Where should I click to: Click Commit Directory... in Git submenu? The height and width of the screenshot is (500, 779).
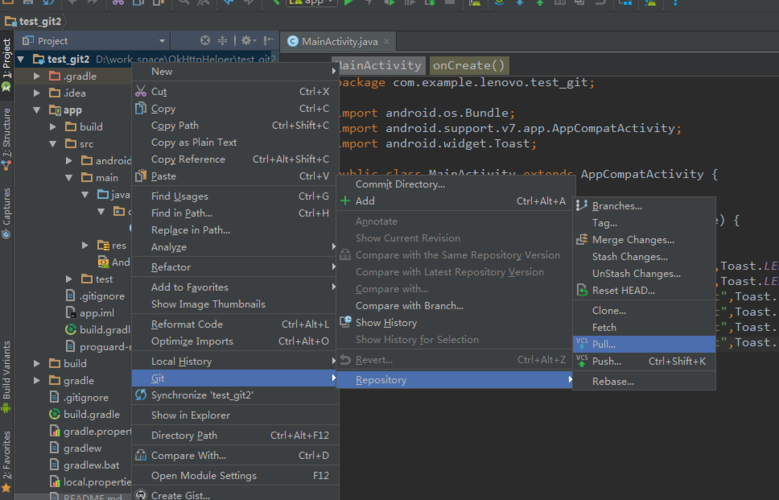point(455,184)
